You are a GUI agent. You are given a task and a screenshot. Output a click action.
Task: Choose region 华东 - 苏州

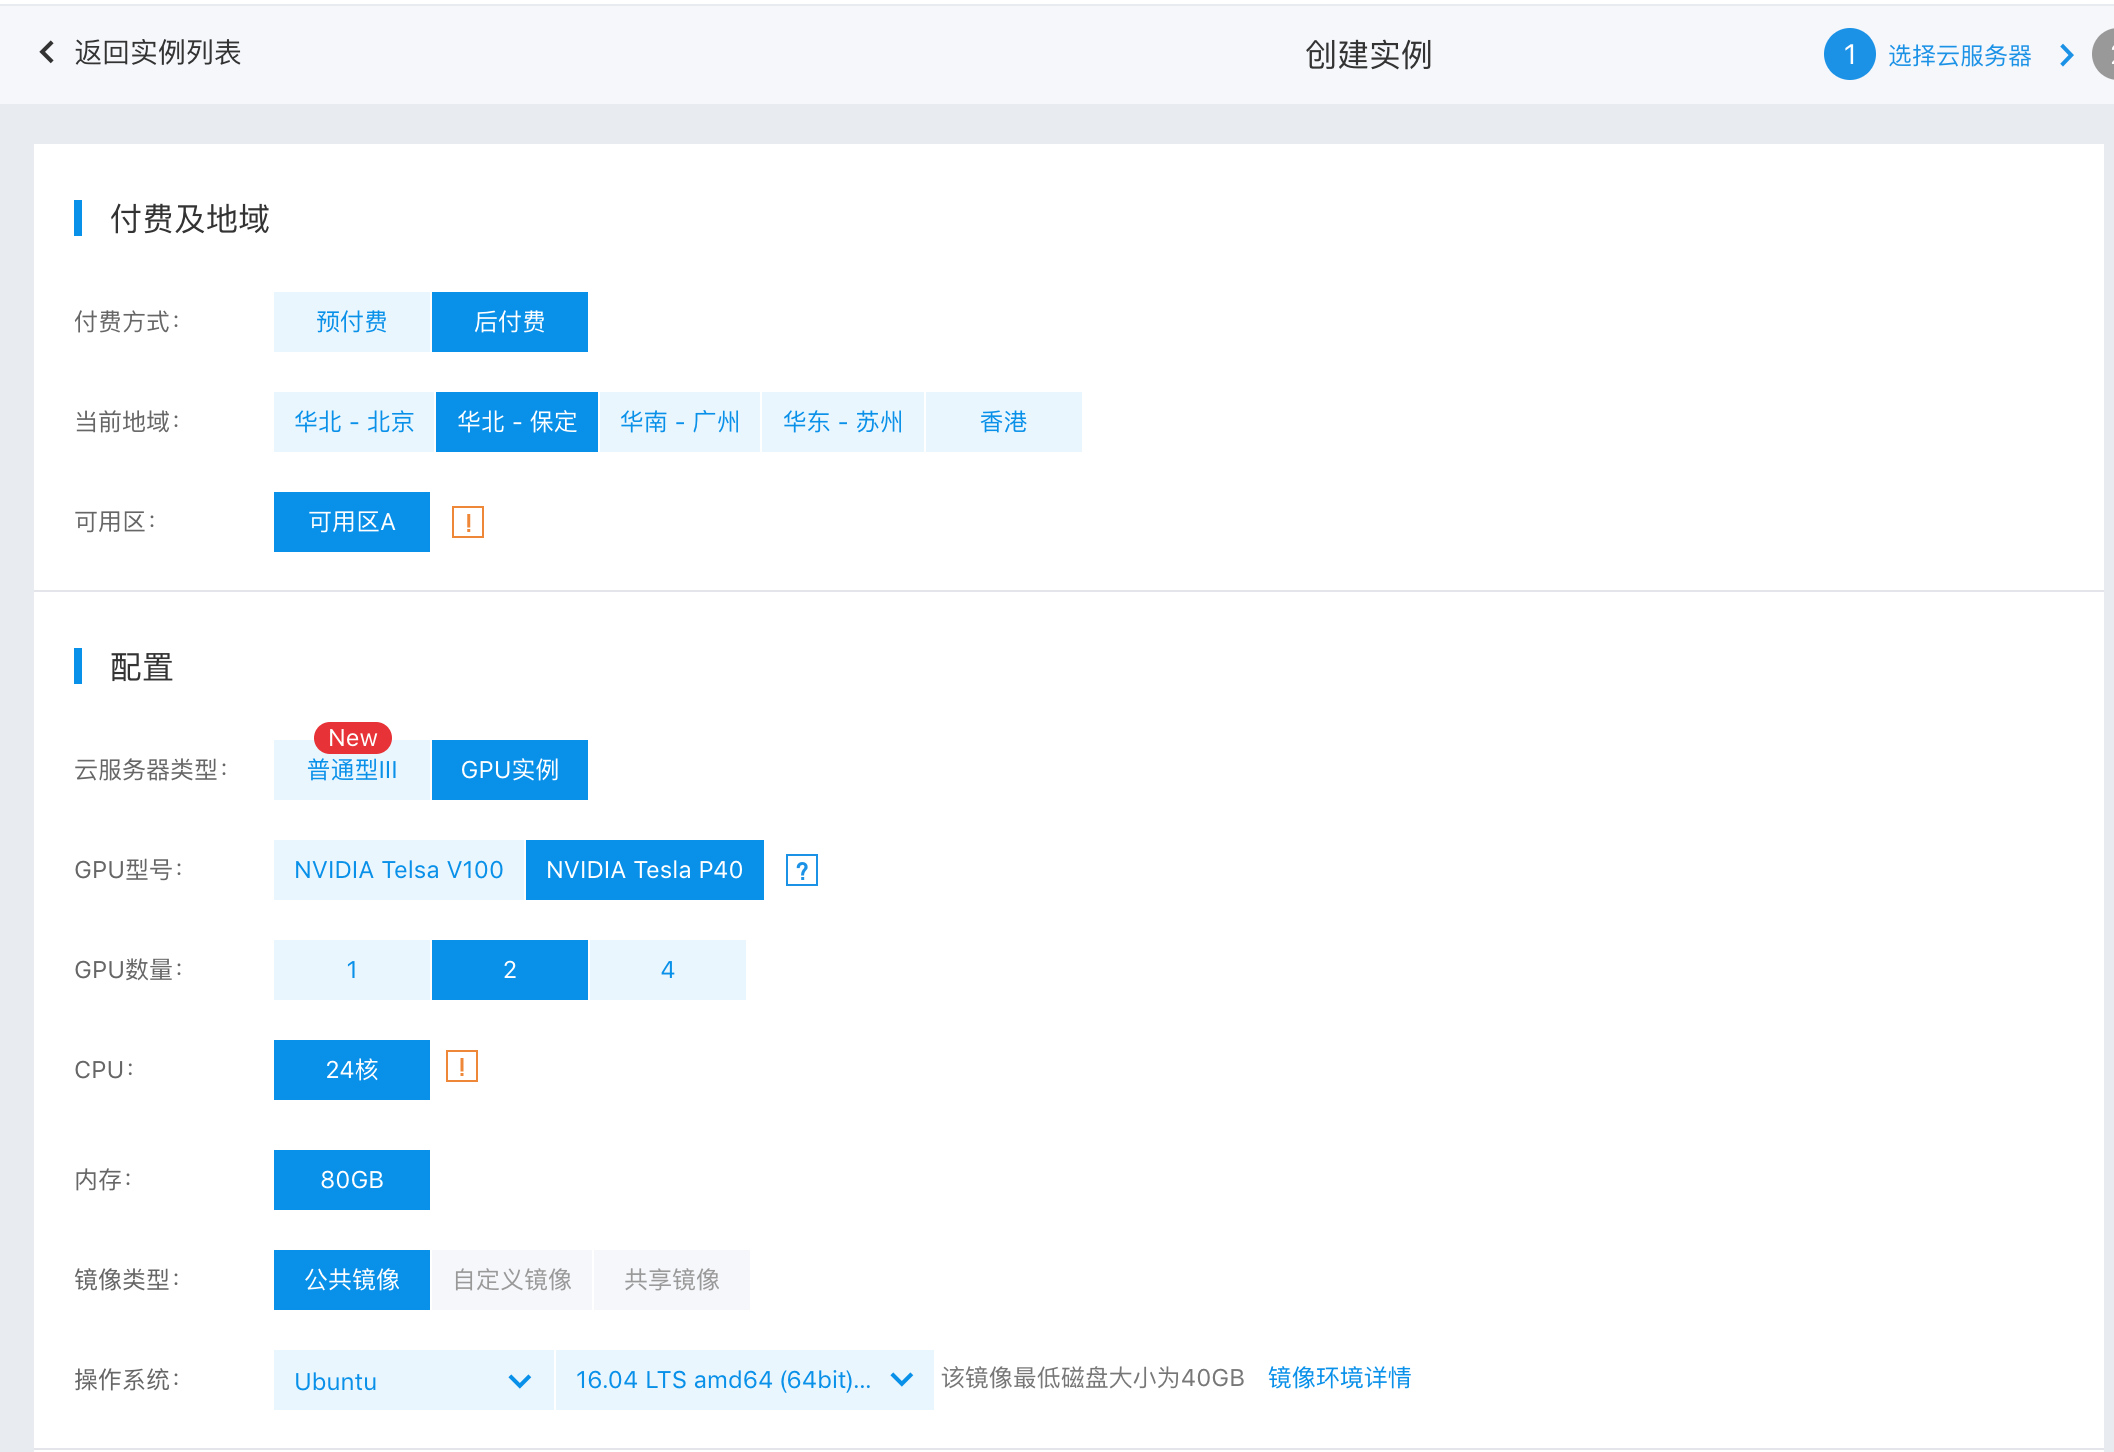pyautogui.click(x=843, y=422)
